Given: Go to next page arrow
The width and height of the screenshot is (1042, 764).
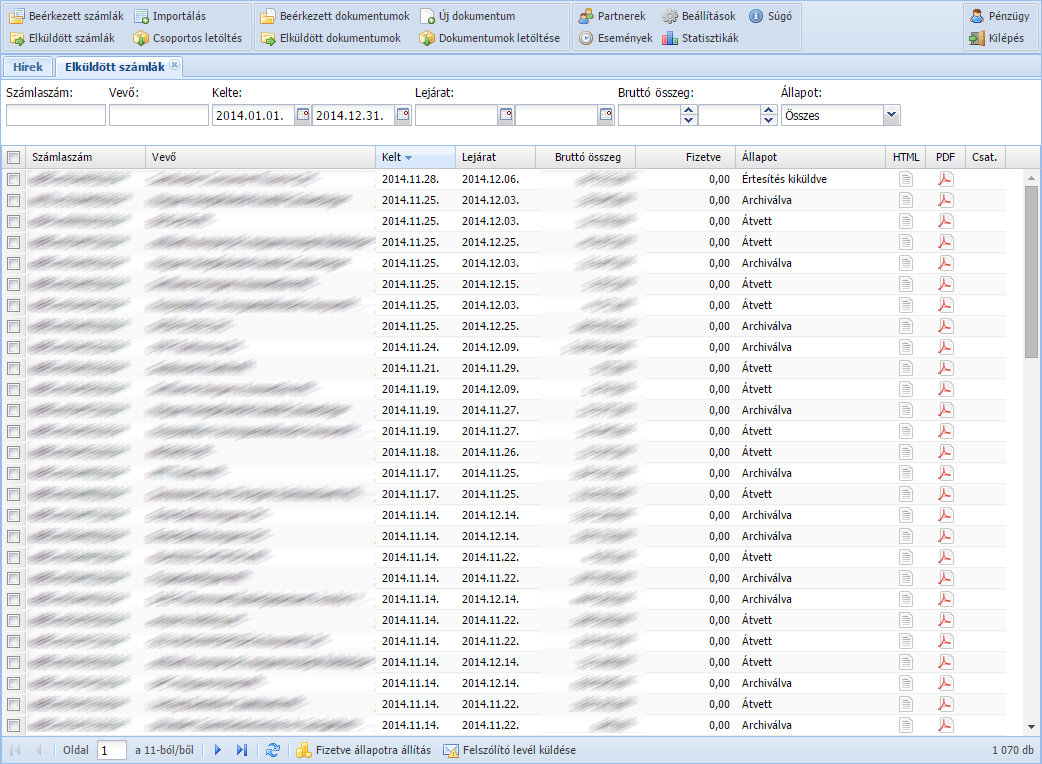Looking at the screenshot, I should click(x=218, y=750).
